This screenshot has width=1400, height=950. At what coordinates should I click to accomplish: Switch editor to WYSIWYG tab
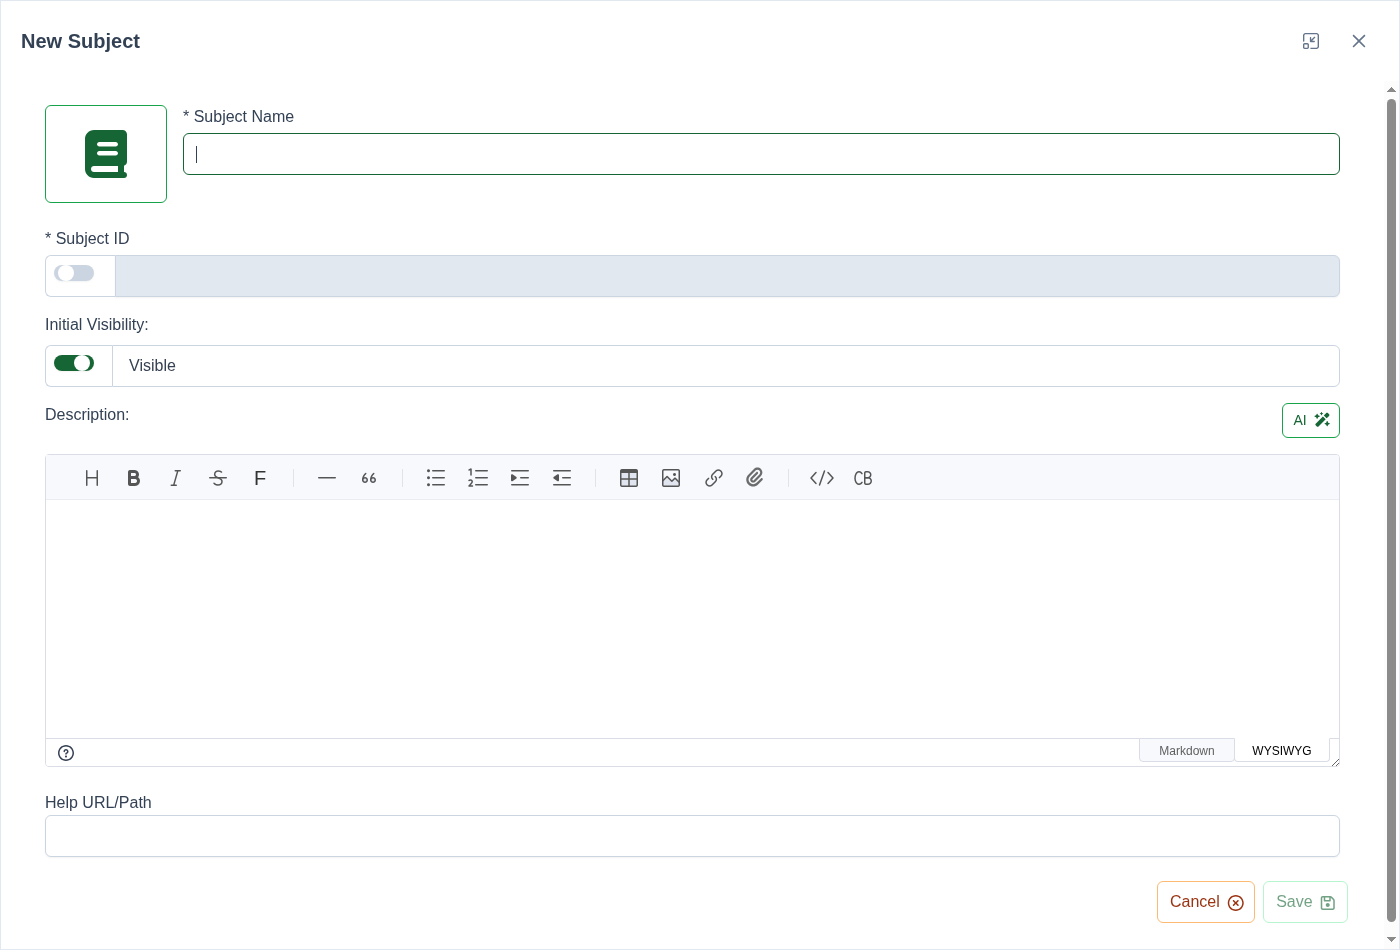click(1282, 751)
